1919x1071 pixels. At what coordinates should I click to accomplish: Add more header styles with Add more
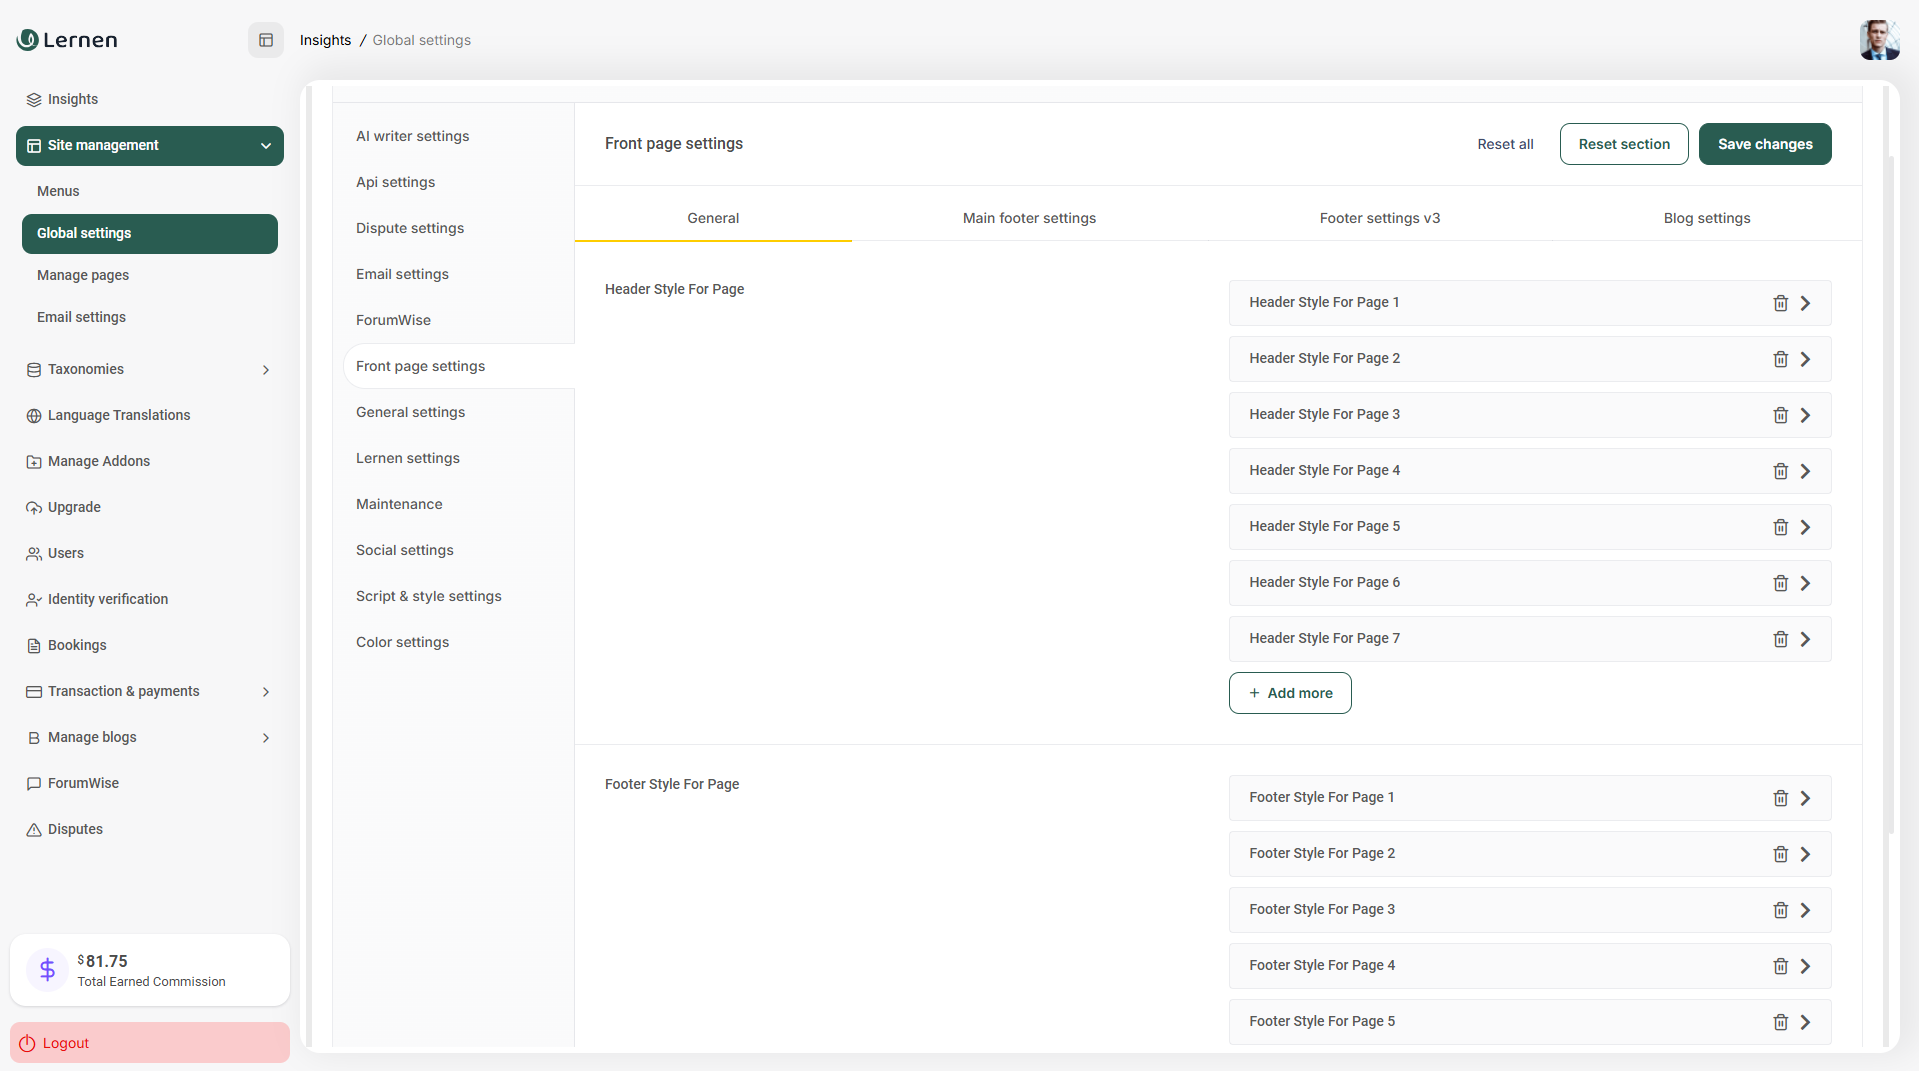(1290, 693)
